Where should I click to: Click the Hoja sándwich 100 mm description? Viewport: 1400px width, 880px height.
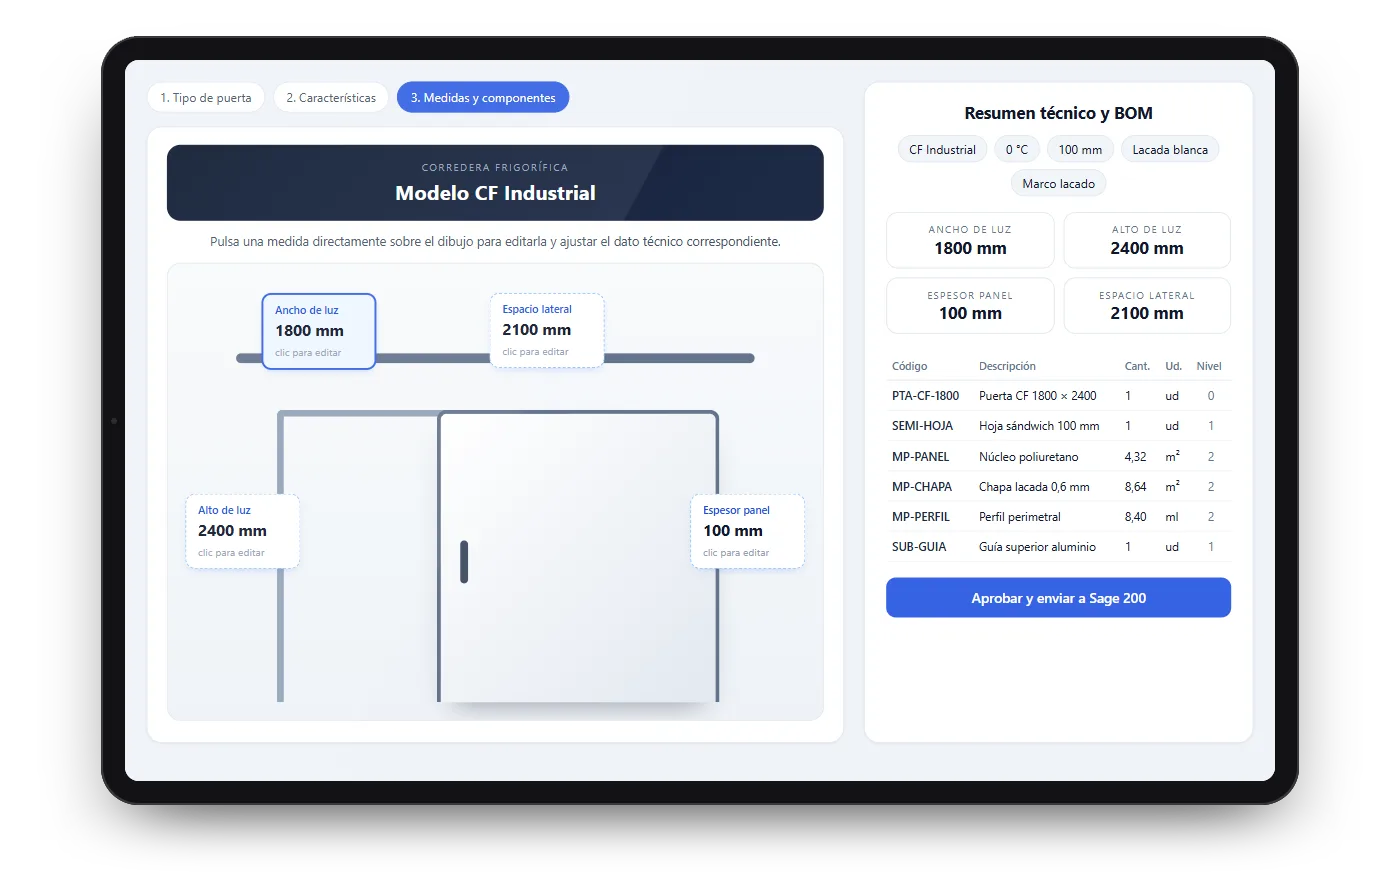pyautogui.click(x=1039, y=426)
